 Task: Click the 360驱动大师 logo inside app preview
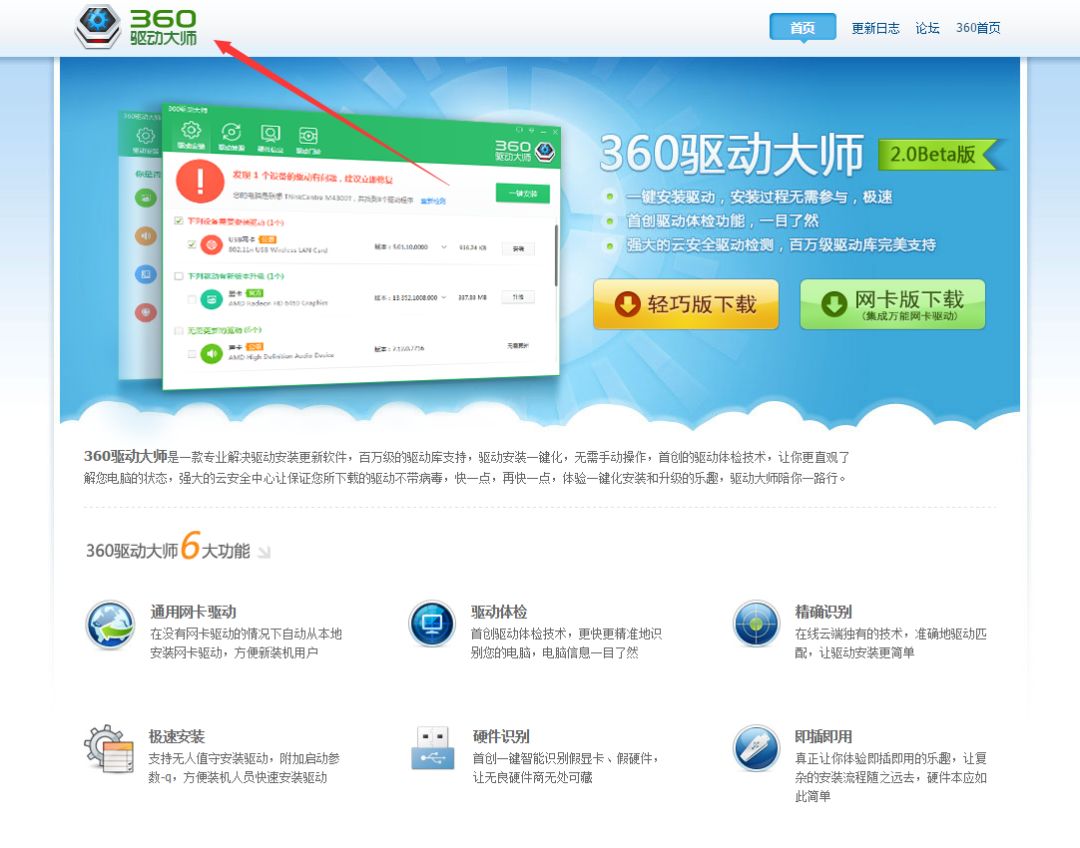tap(525, 151)
